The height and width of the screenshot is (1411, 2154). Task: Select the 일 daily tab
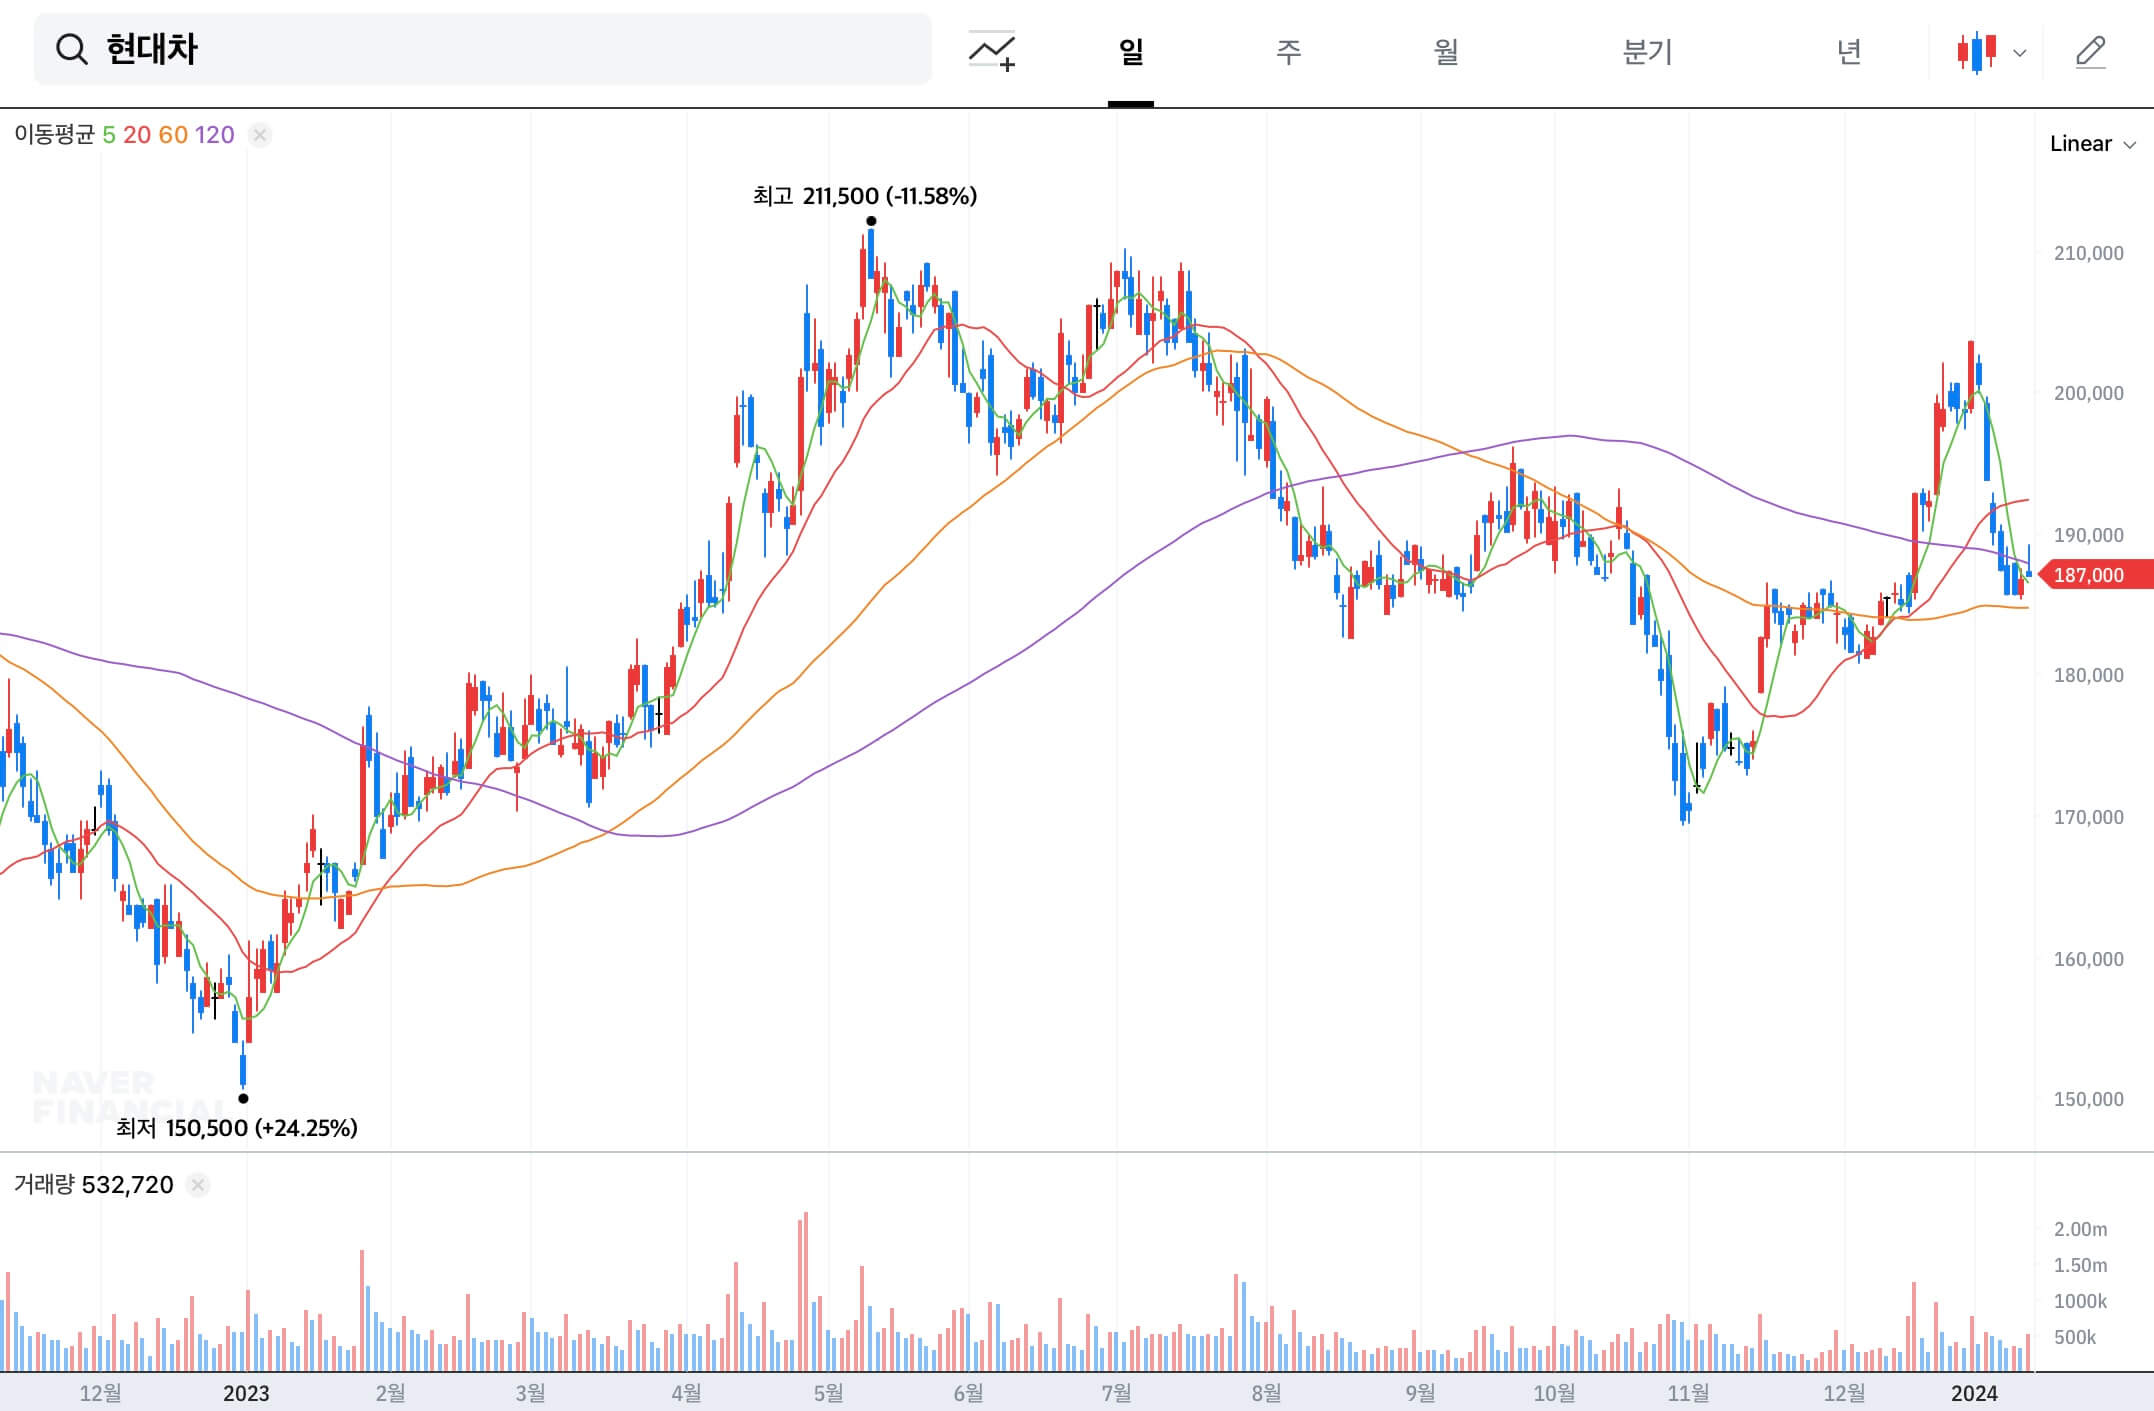coord(1130,51)
